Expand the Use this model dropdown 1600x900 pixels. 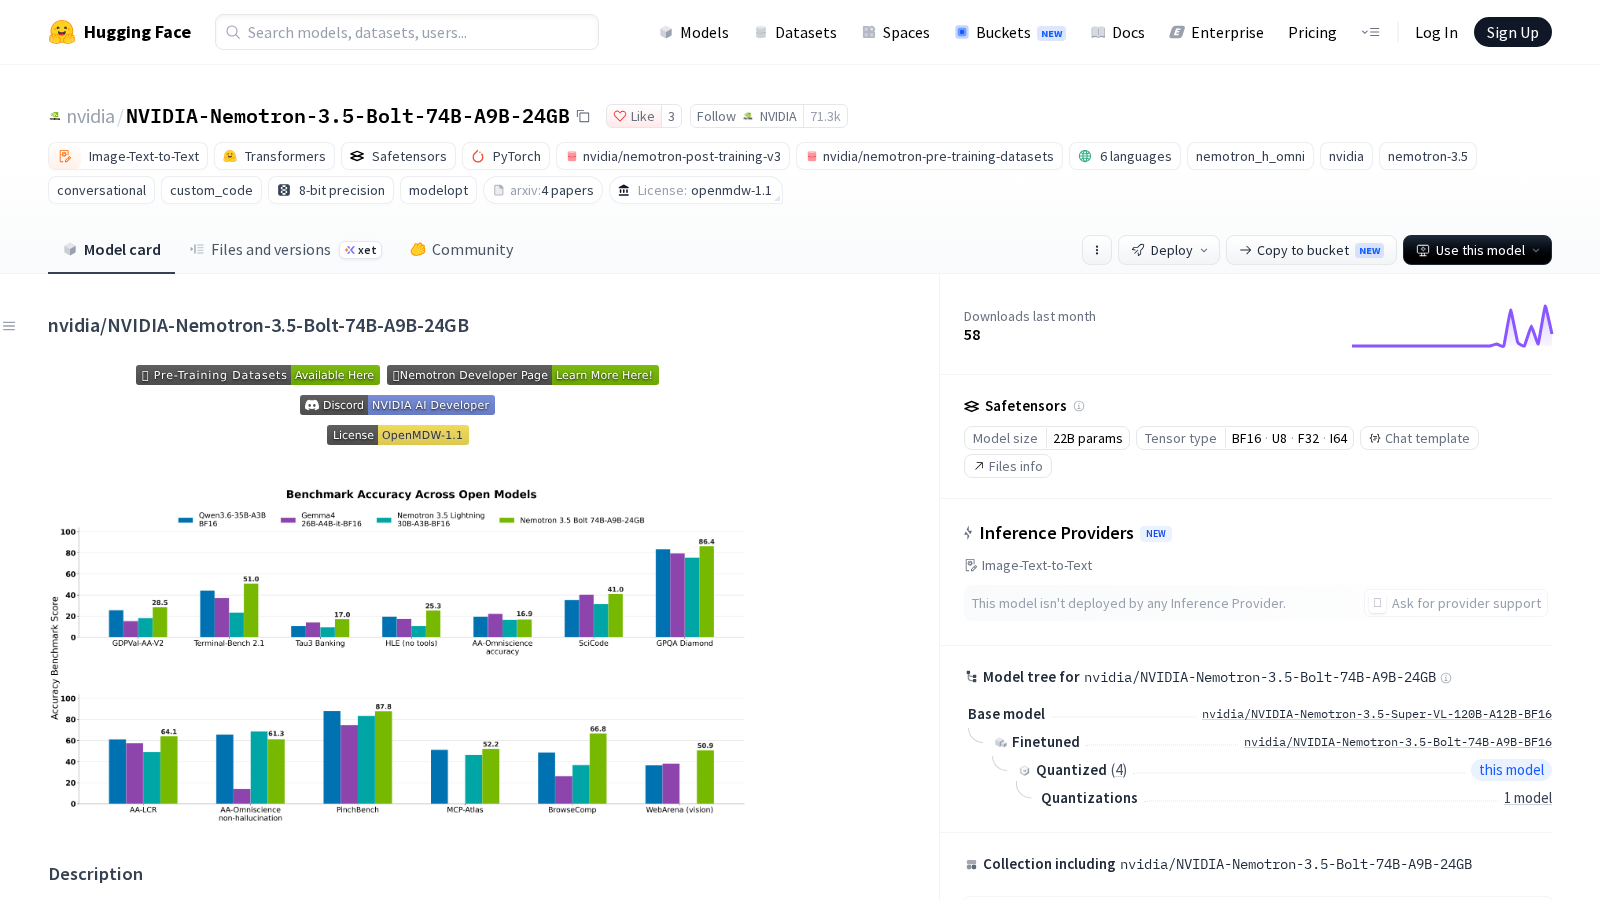coord(1477,250)
